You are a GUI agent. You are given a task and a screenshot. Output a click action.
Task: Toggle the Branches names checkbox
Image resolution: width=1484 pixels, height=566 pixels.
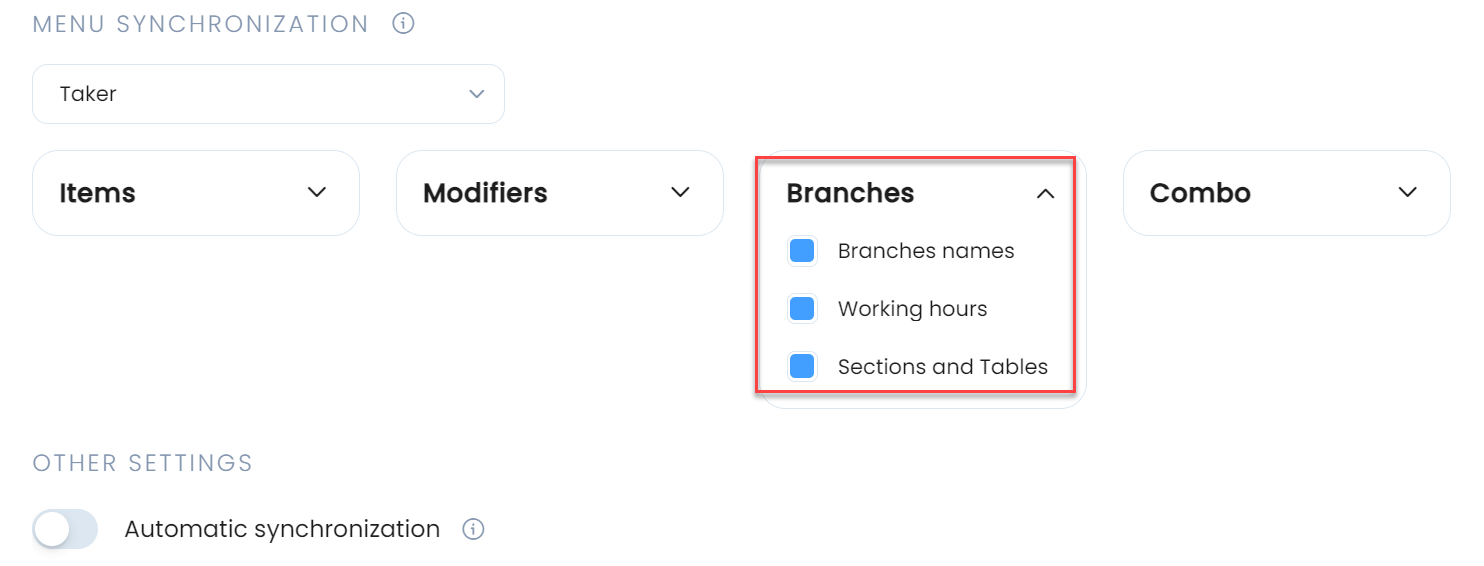click(802, 251)
